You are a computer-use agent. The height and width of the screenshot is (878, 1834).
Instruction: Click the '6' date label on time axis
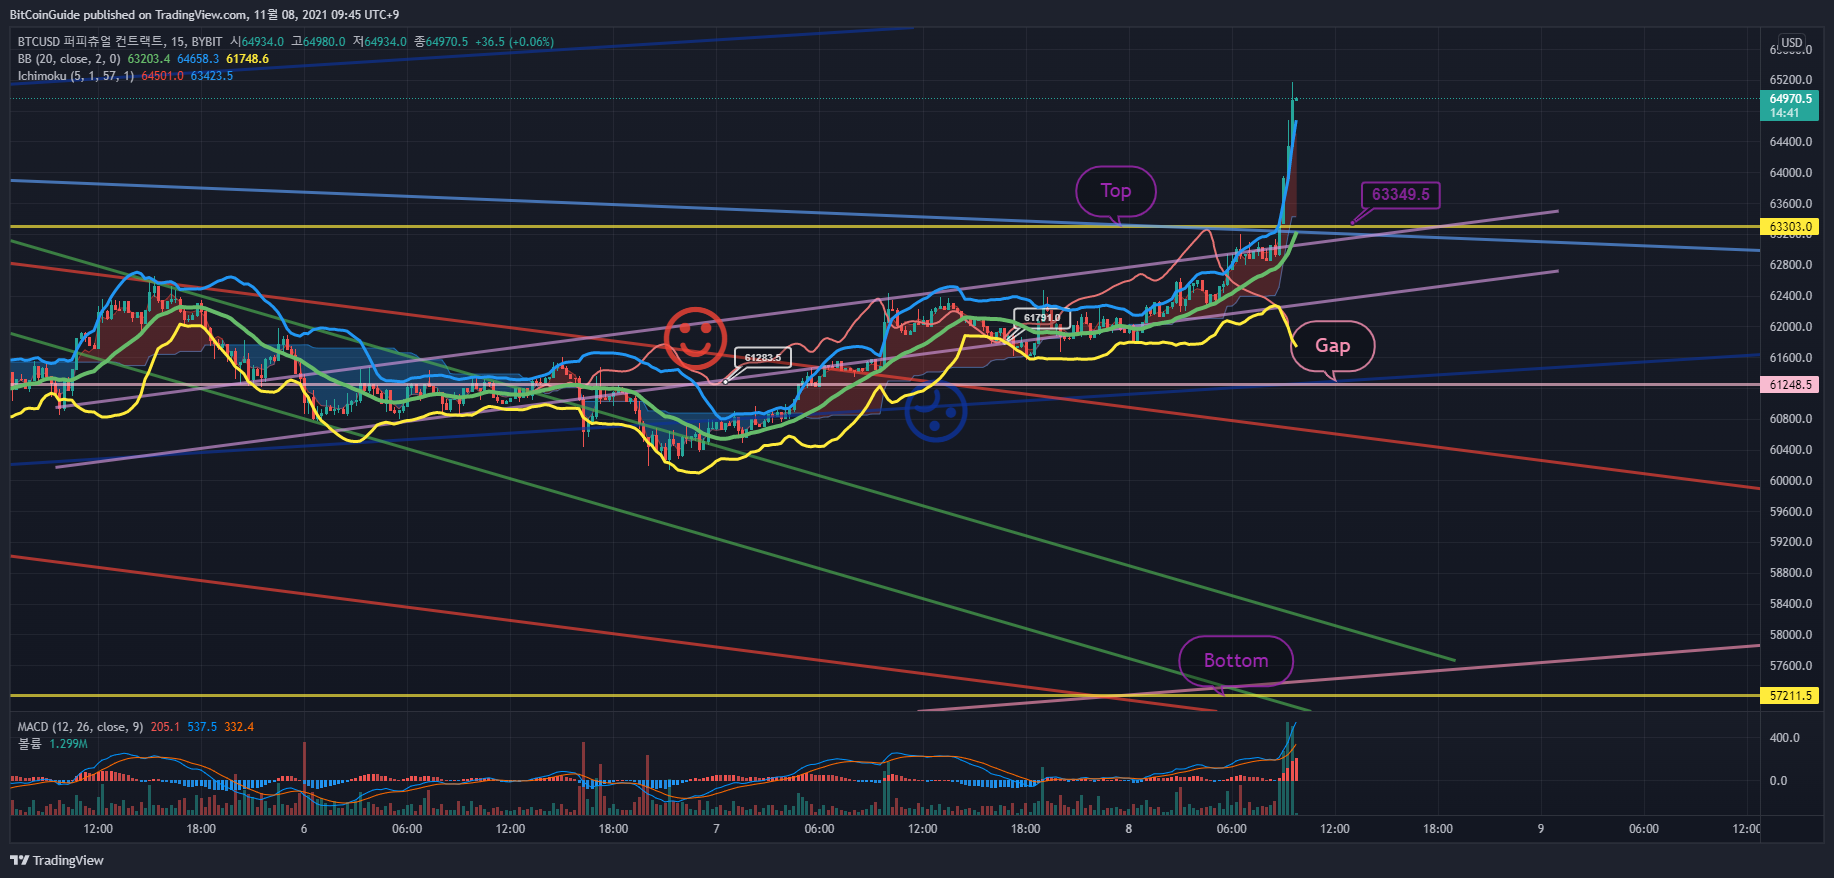pos(304,829)
